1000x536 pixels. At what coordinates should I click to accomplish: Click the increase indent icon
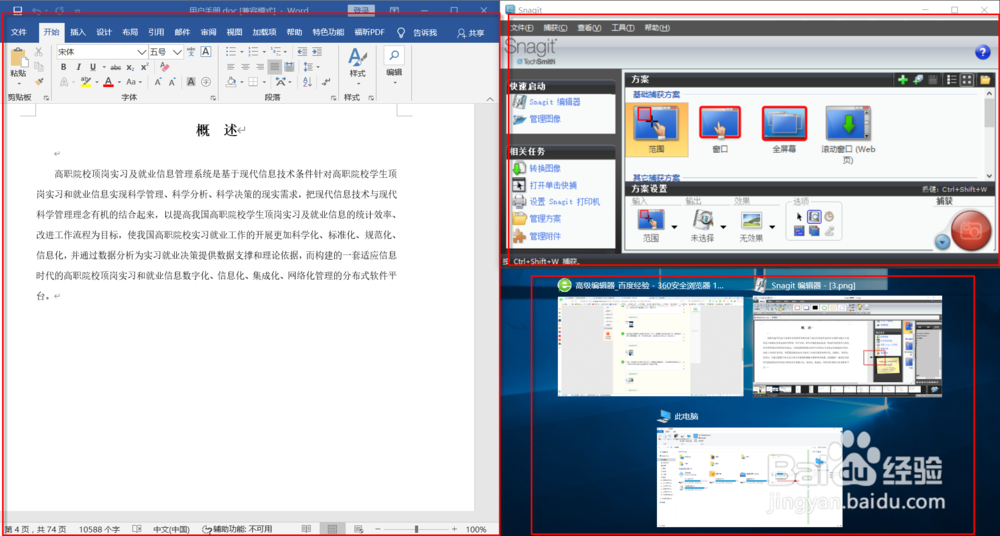[x=316, y=52]
